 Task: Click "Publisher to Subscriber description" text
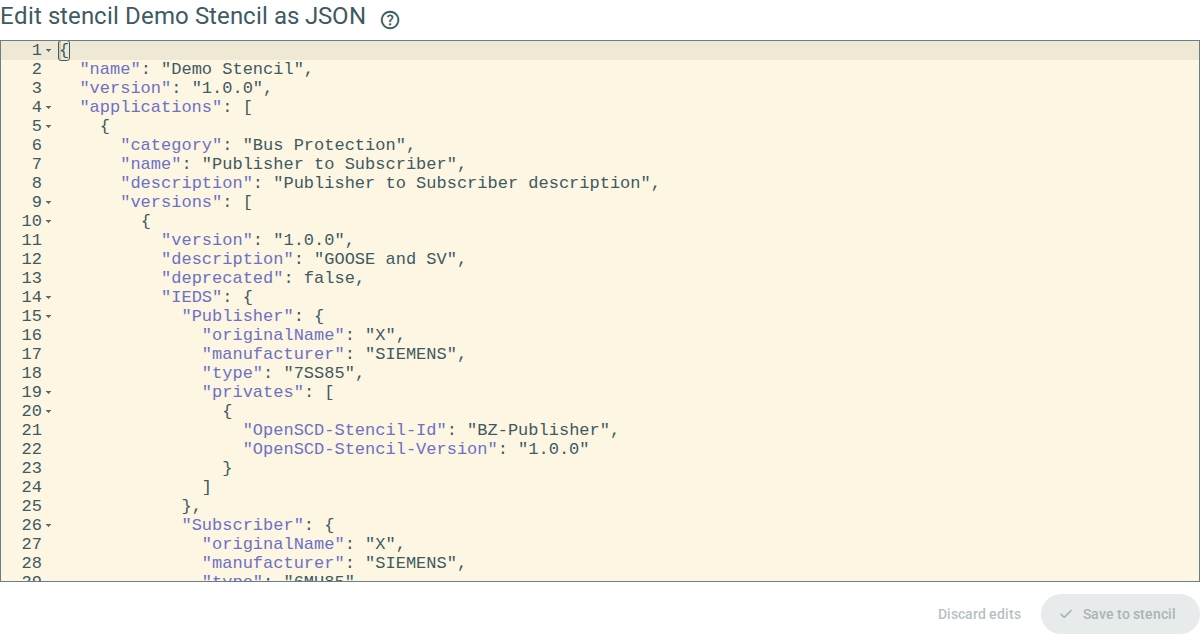coord(462,183)
